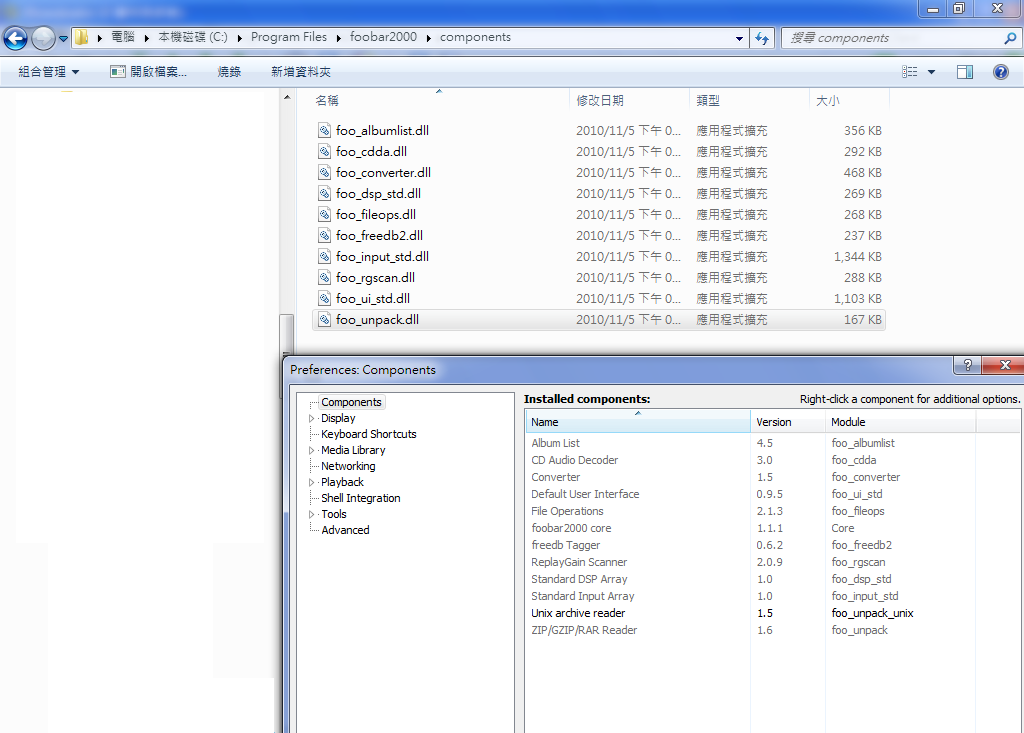Image resolution: width=1024 pixels, height=733 pixels.
Task: Click the Explorer forward arrow button
Action: pyautogui.click(x=44, y=39)
